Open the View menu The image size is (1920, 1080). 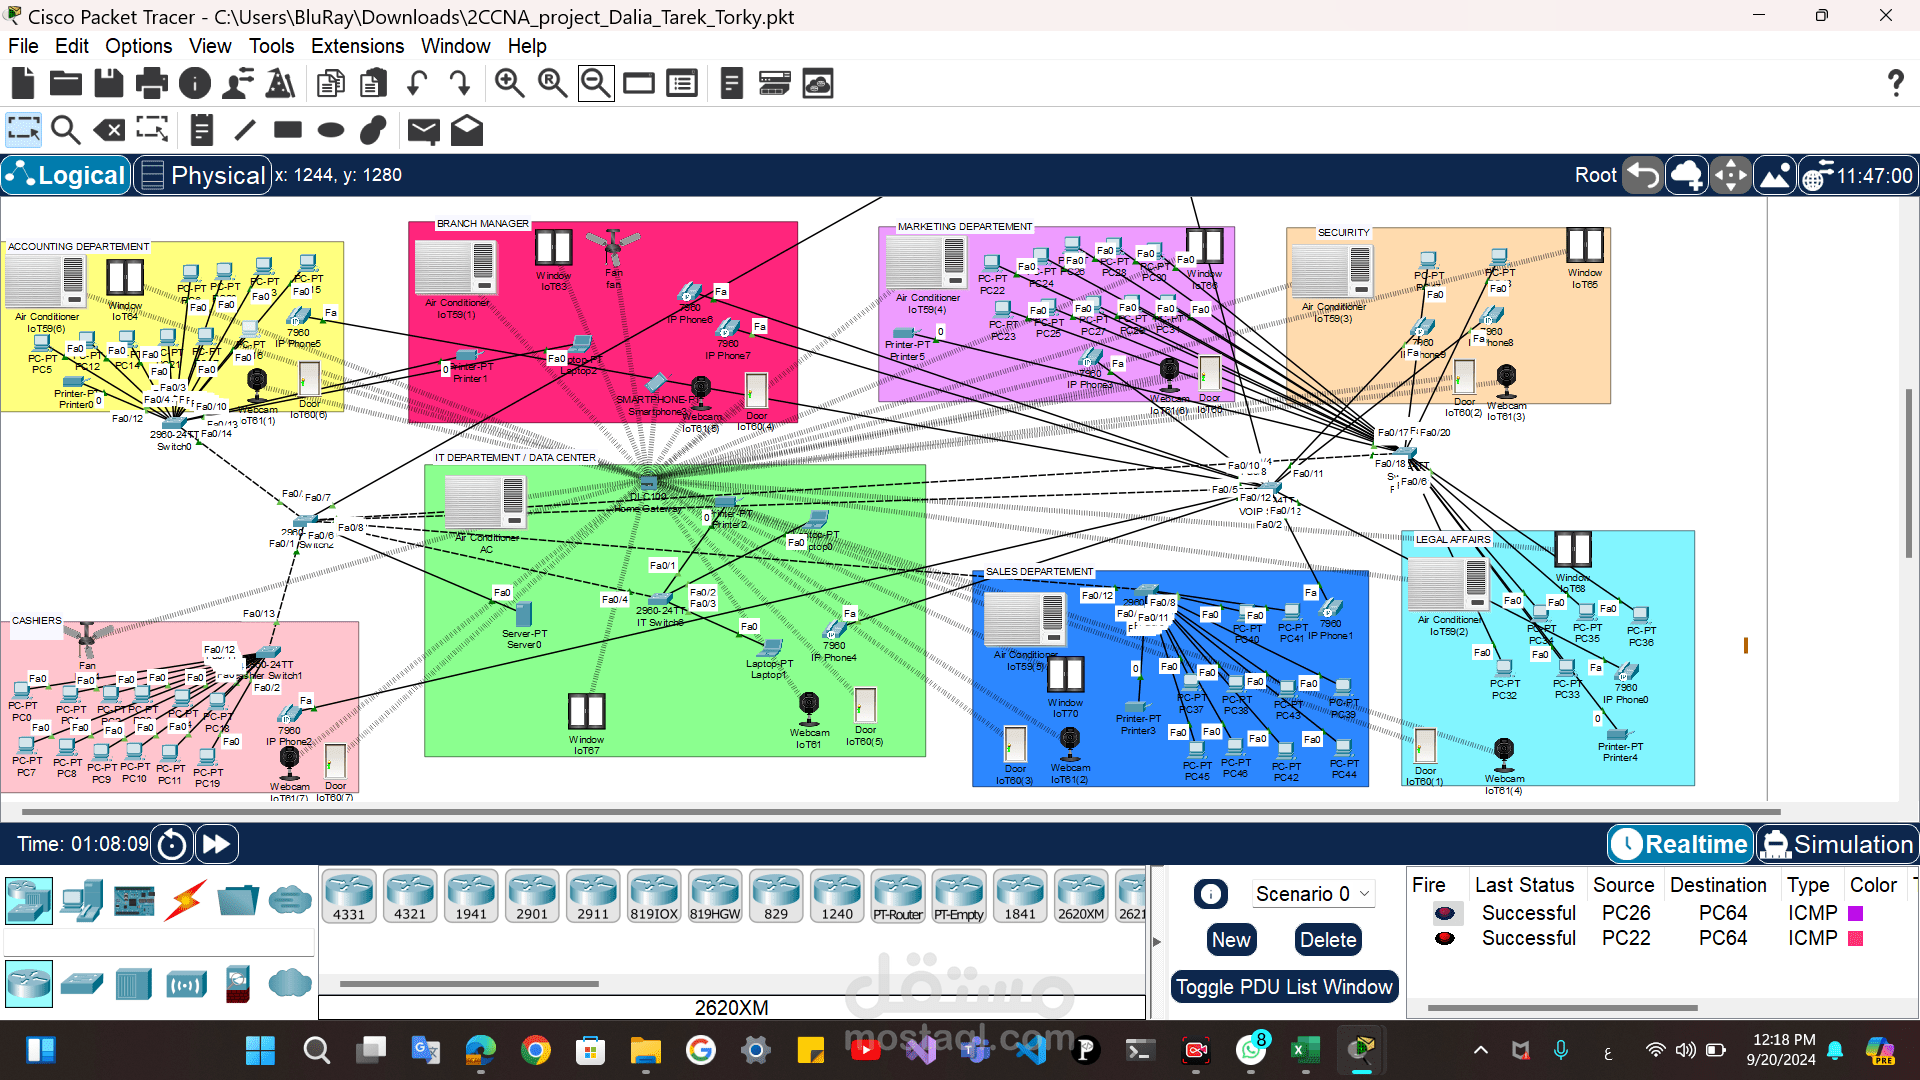(x=210, y=46)
